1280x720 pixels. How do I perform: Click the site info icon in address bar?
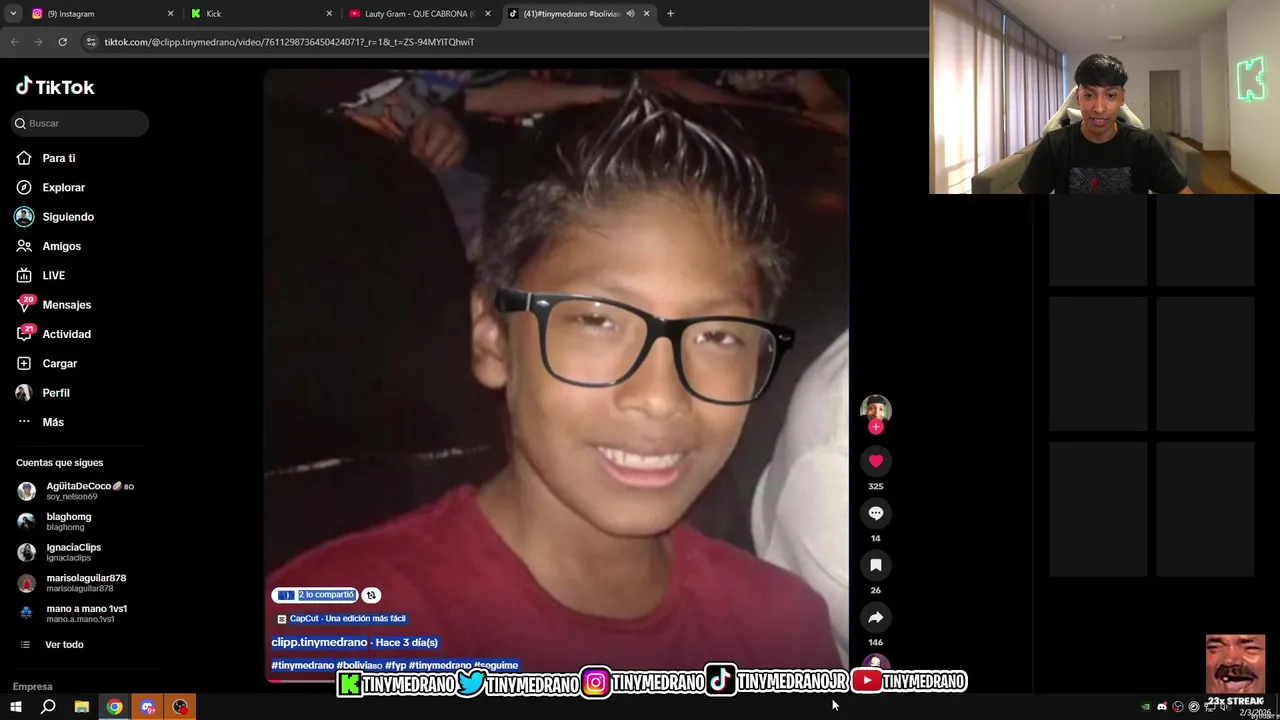[91, 42]
